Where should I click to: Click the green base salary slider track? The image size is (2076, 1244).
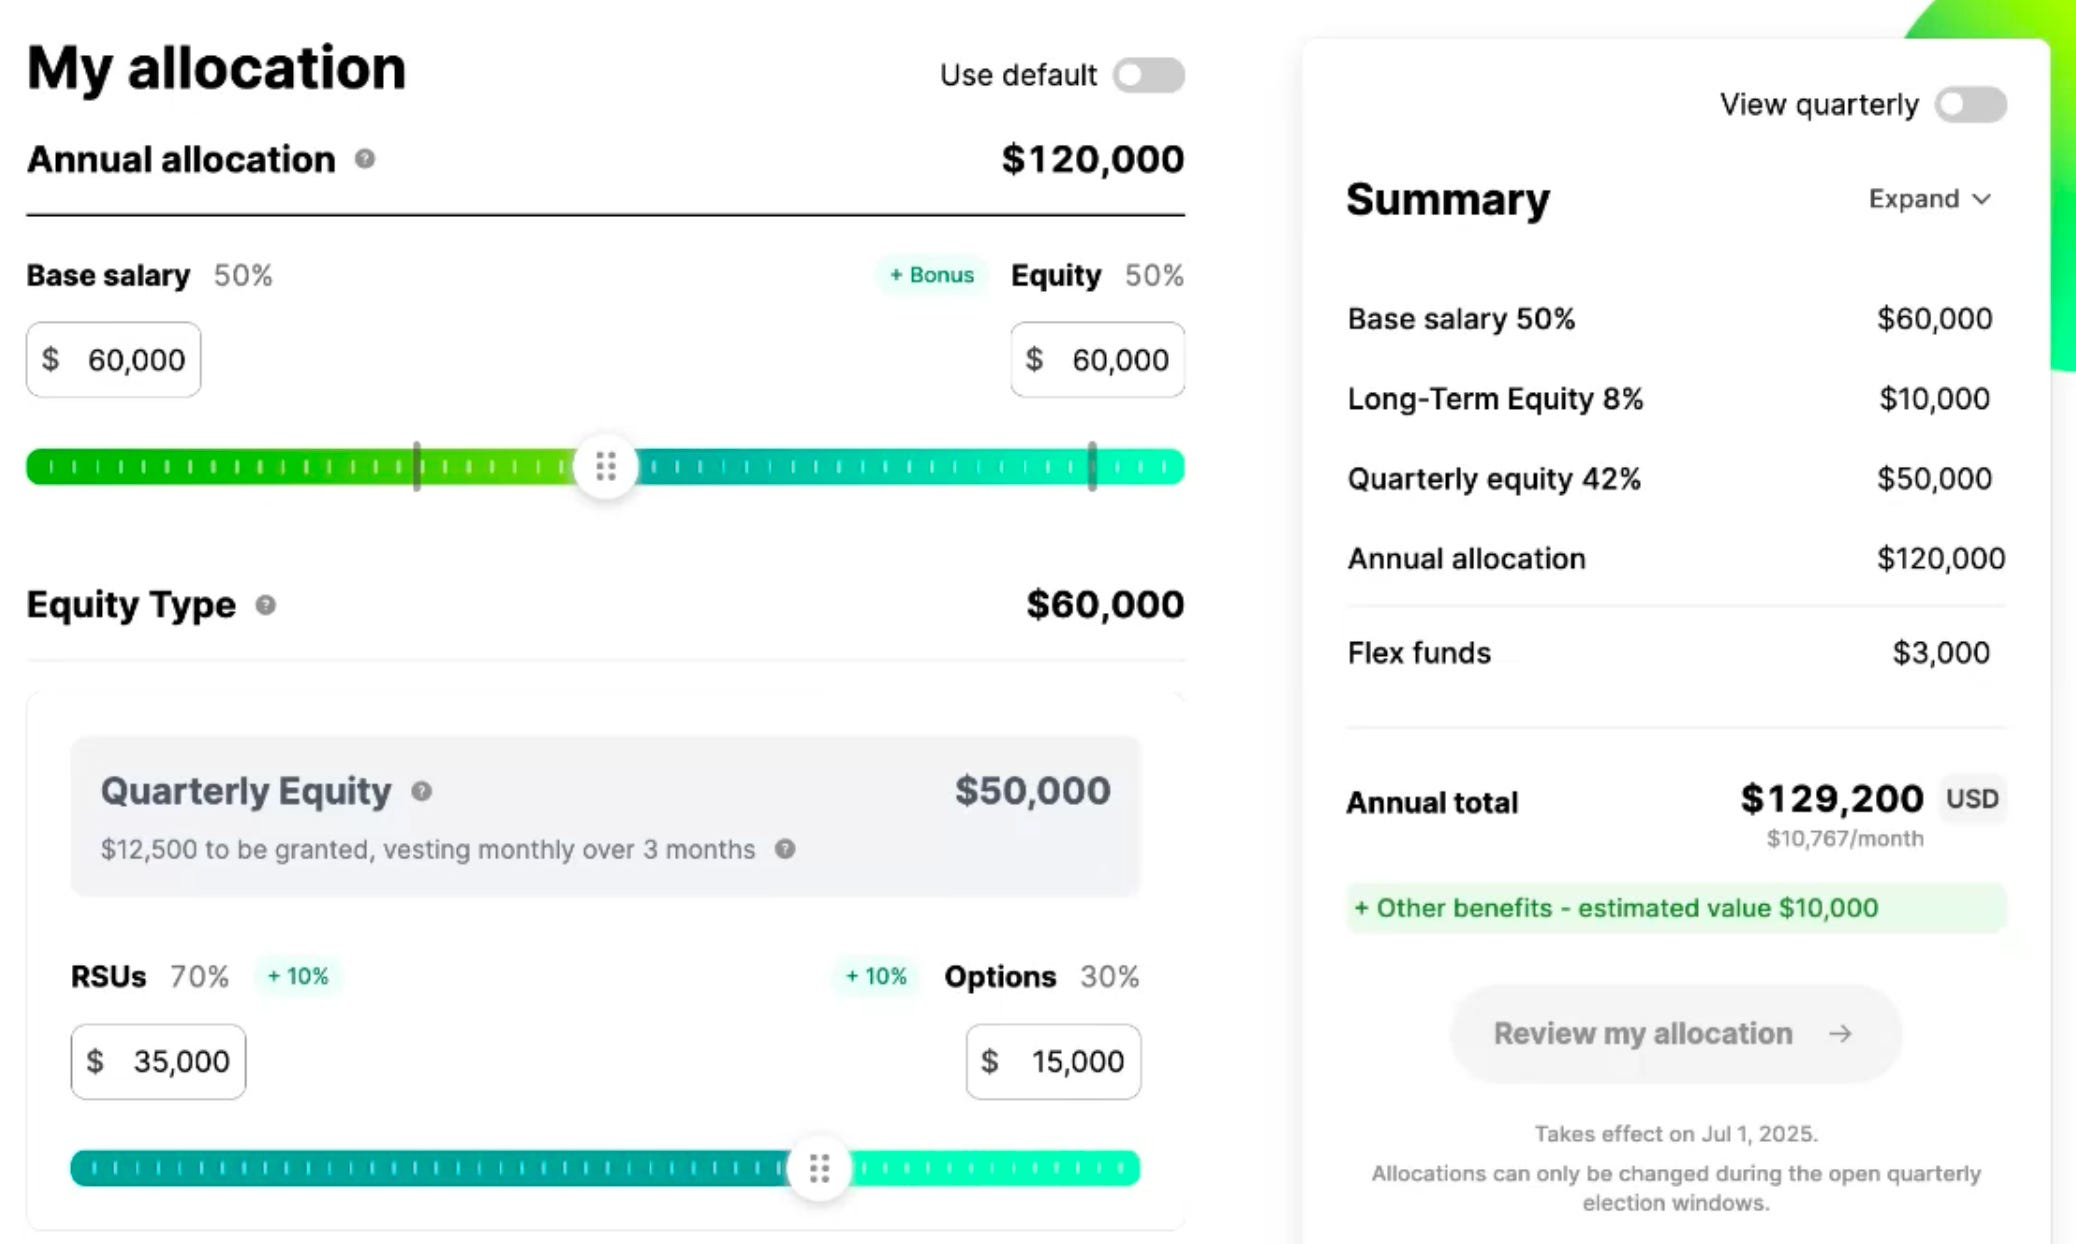[x=300, y=467]
